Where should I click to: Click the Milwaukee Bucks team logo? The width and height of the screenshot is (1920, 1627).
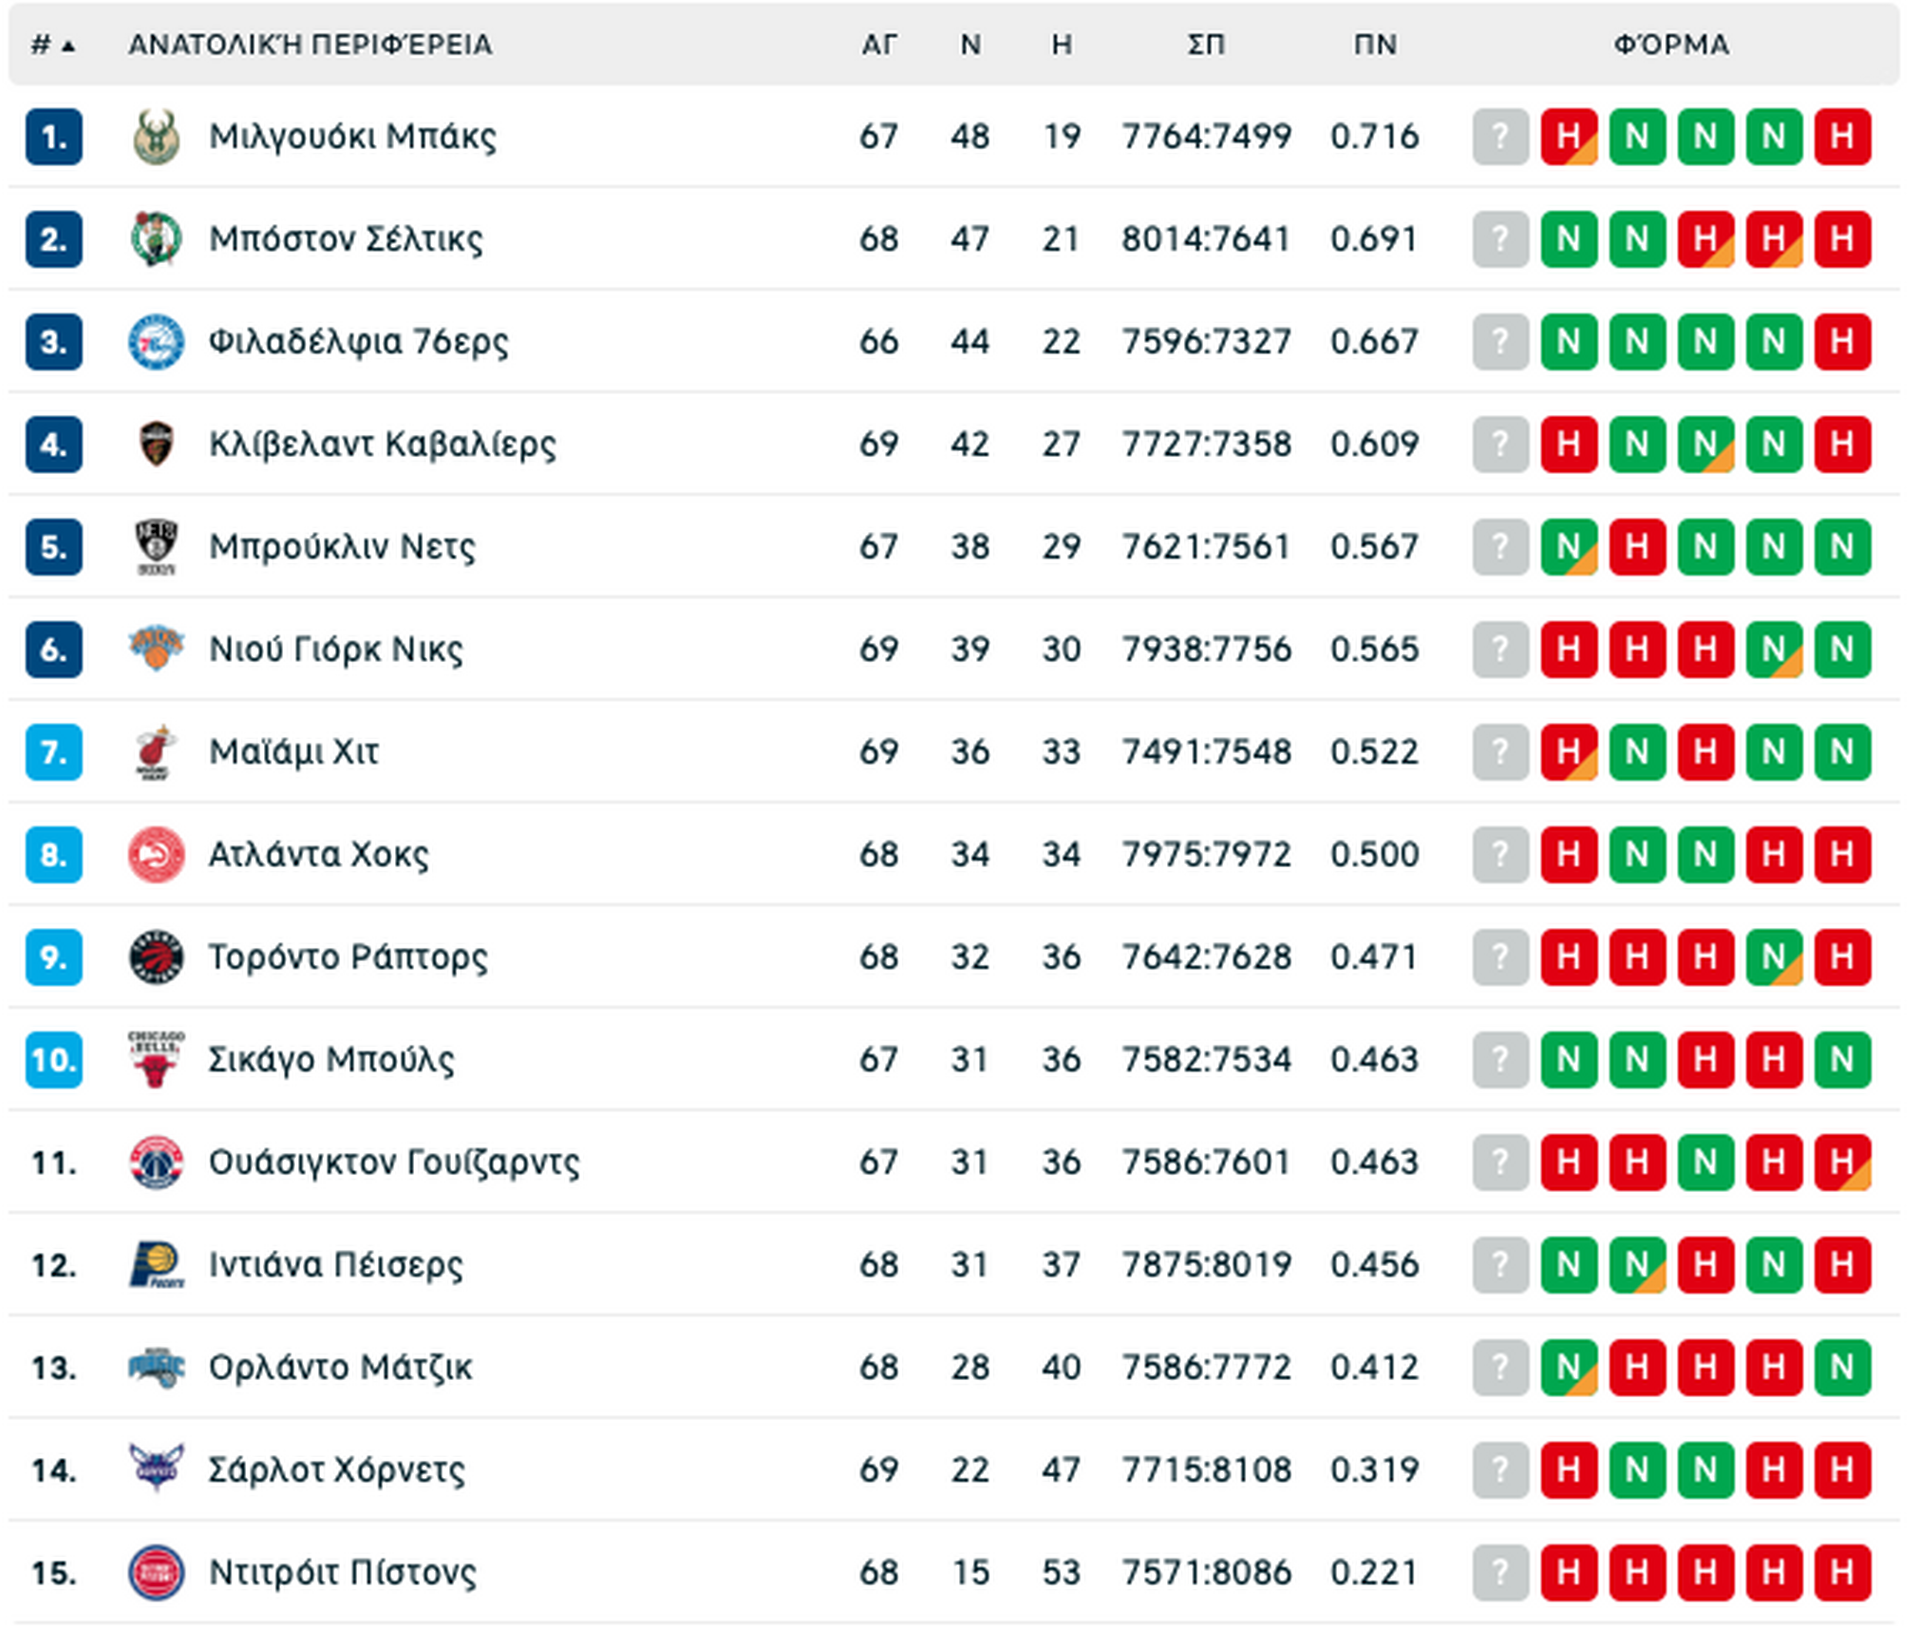click(156, 137)
